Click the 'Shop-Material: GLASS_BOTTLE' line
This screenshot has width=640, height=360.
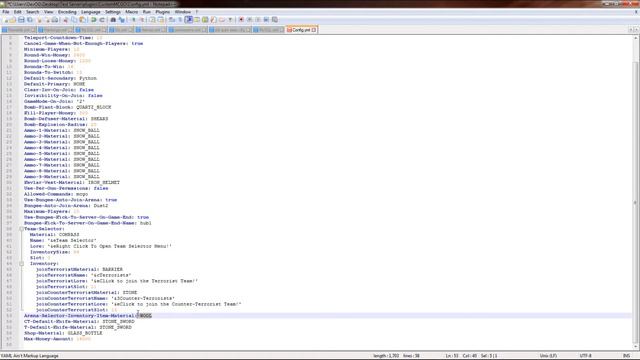click(x=63, y=333)
